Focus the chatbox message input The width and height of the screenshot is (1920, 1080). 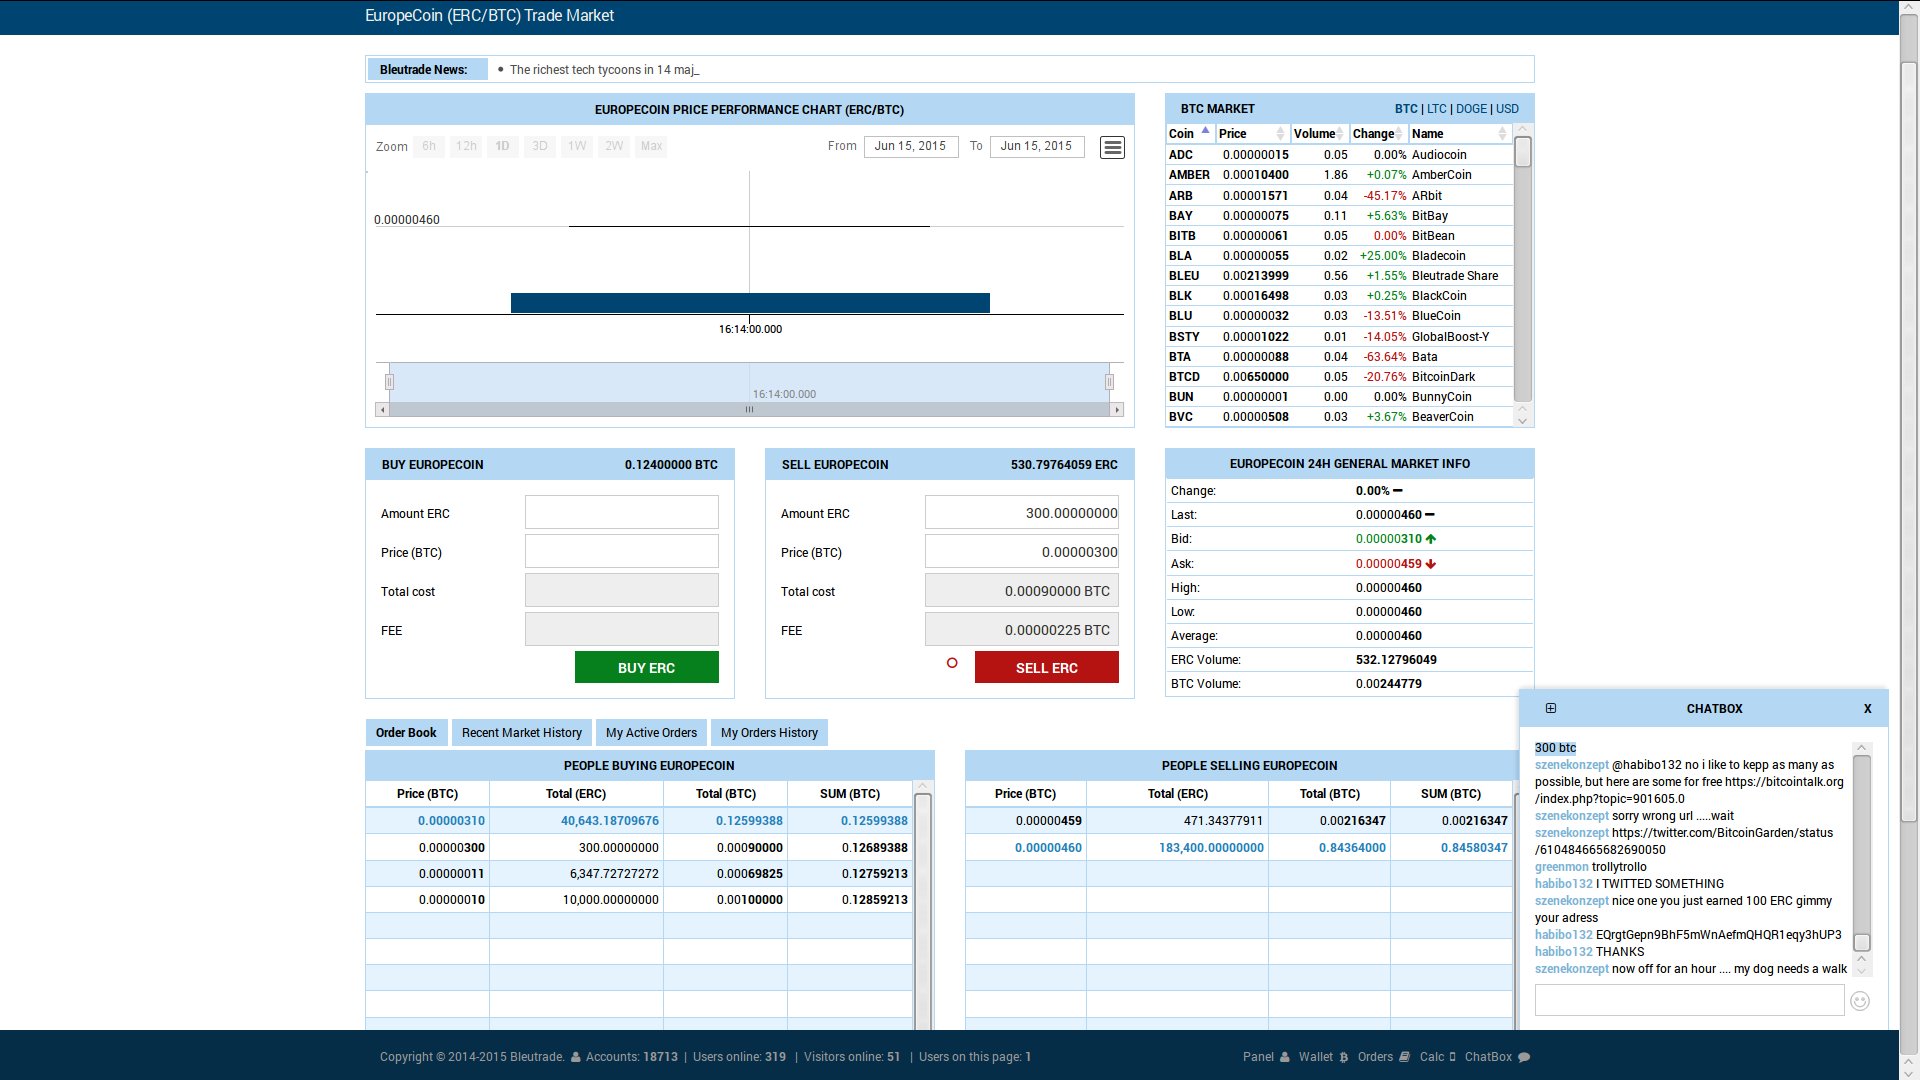click(1689, 1000)
